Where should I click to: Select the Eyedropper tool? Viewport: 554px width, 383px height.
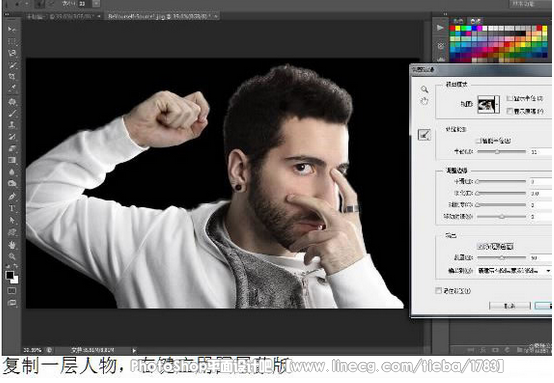pos(12,88)
